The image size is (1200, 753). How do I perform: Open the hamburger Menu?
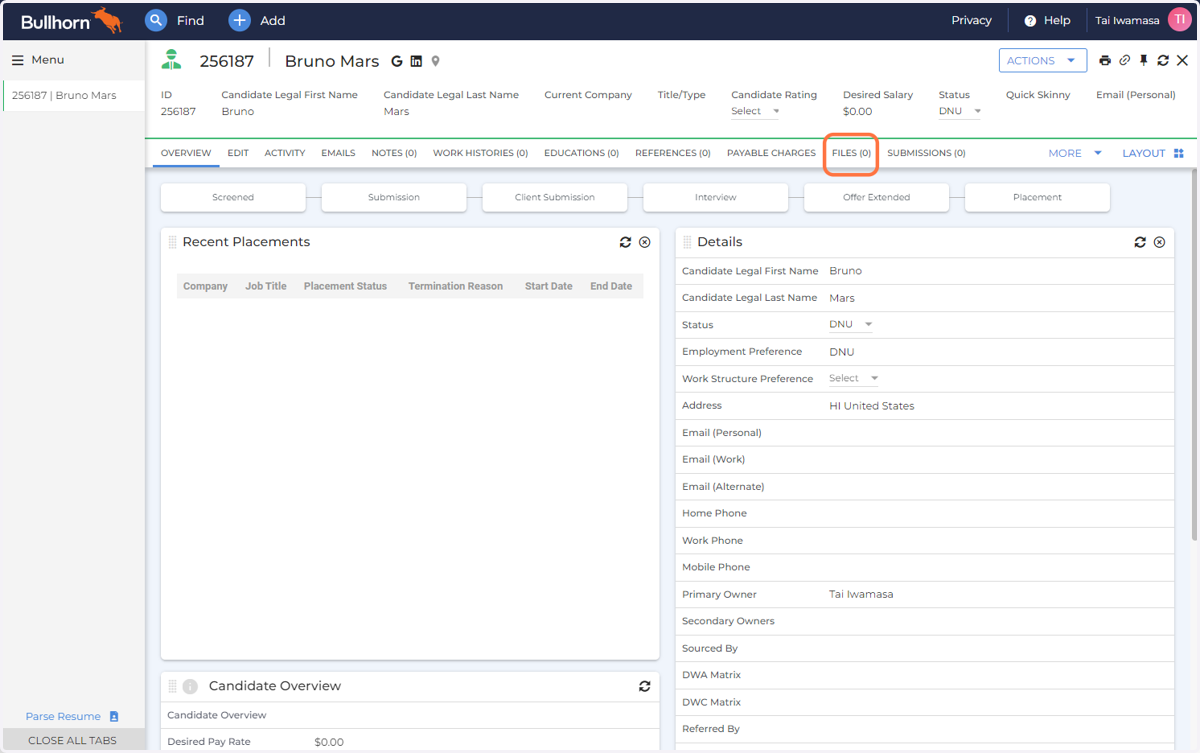click(38, 60)
